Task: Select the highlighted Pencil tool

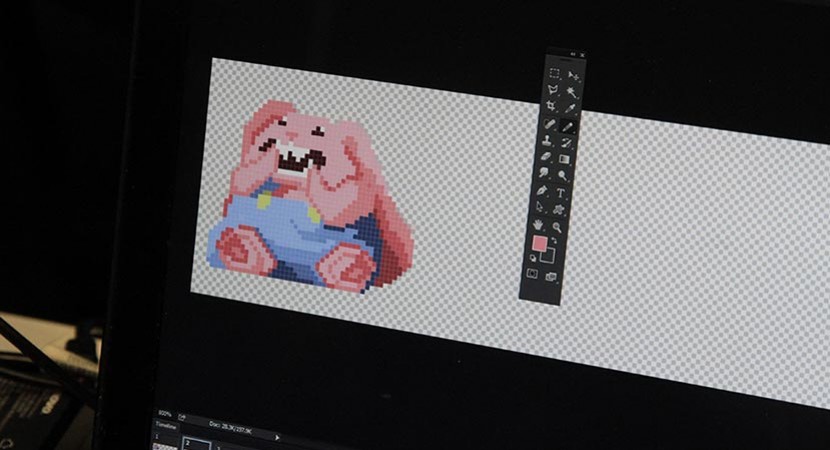Action: coord(567,127)
